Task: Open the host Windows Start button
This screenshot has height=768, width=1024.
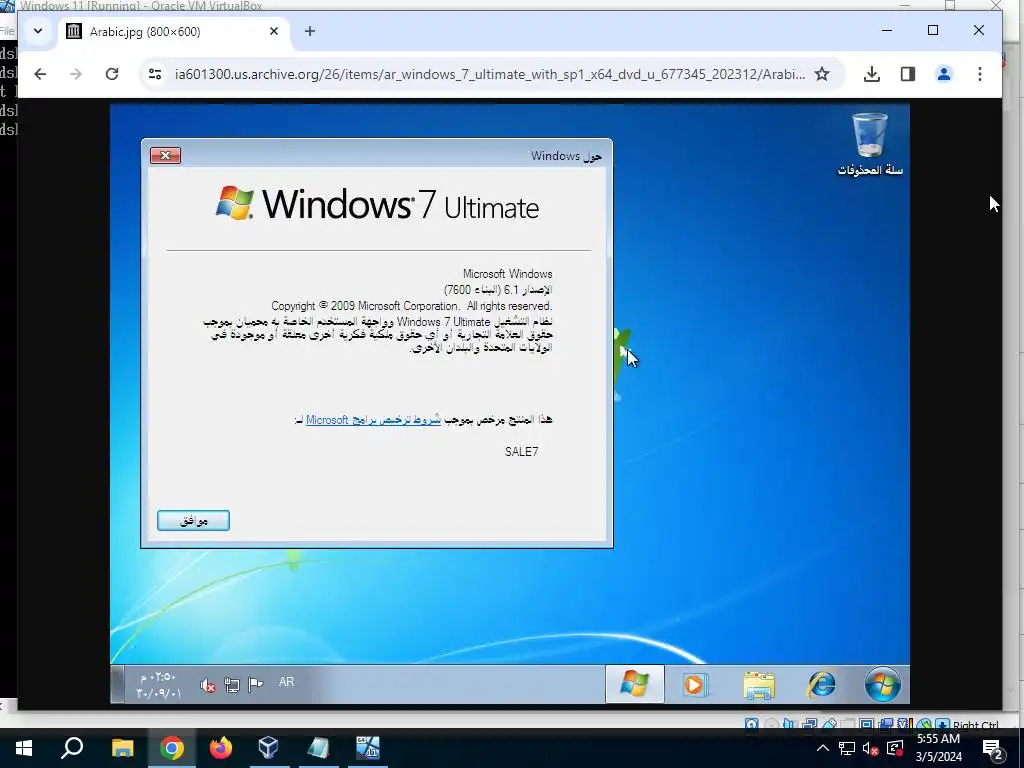Action: tap(24, 748)
